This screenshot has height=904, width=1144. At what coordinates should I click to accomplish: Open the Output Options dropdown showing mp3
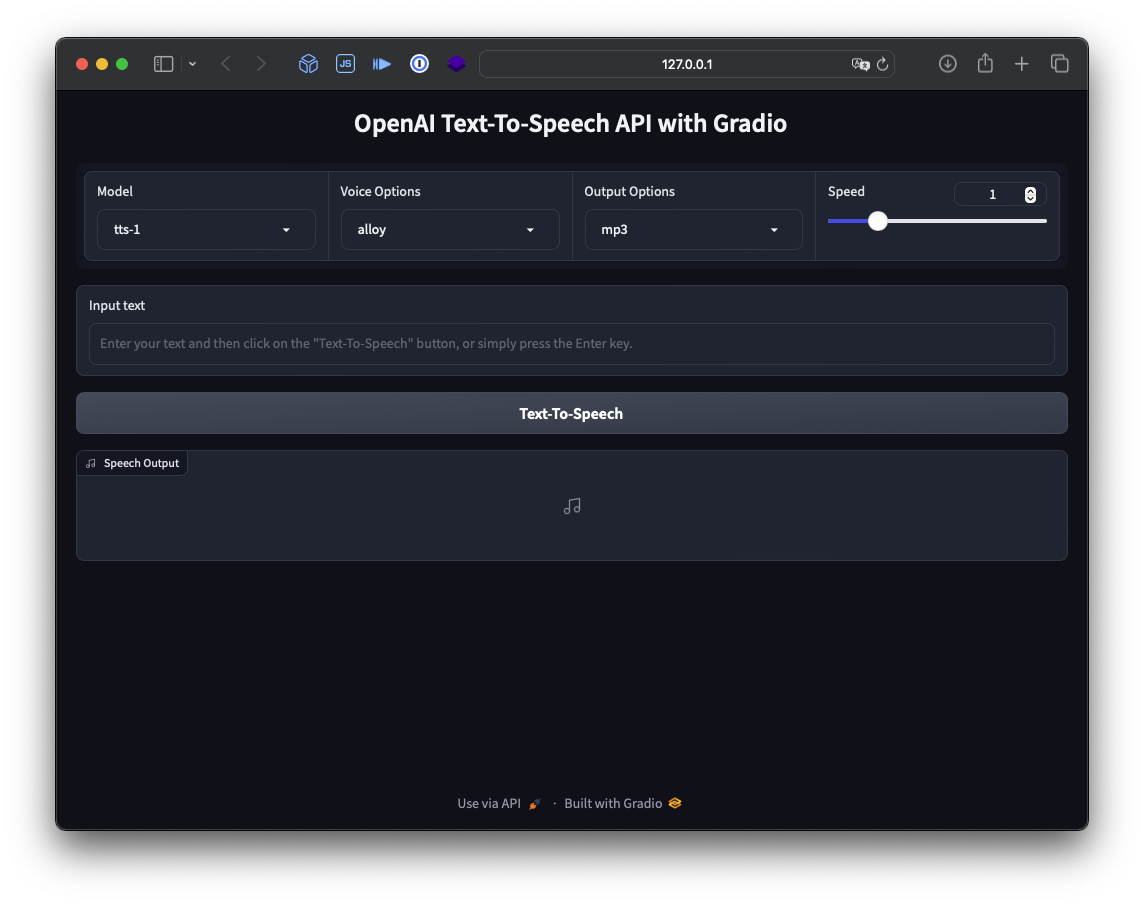pos(693,229)
